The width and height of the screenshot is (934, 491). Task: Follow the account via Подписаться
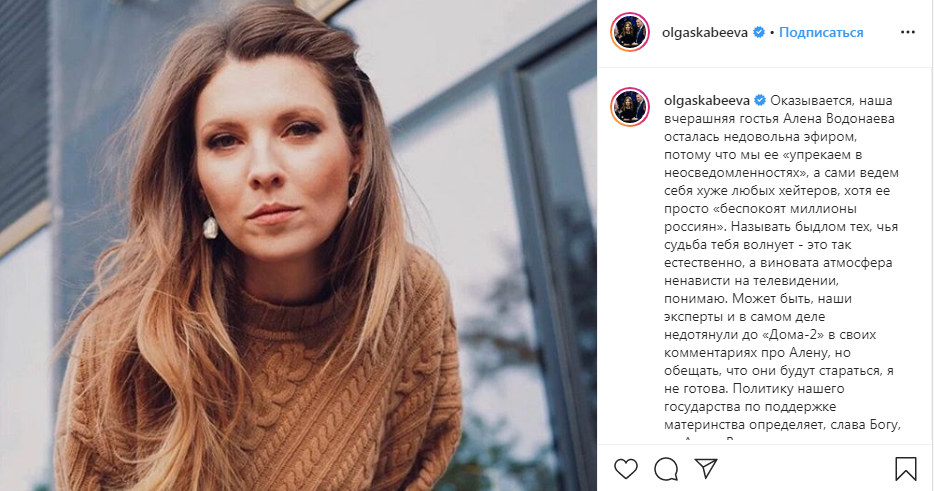click(821, 32)
